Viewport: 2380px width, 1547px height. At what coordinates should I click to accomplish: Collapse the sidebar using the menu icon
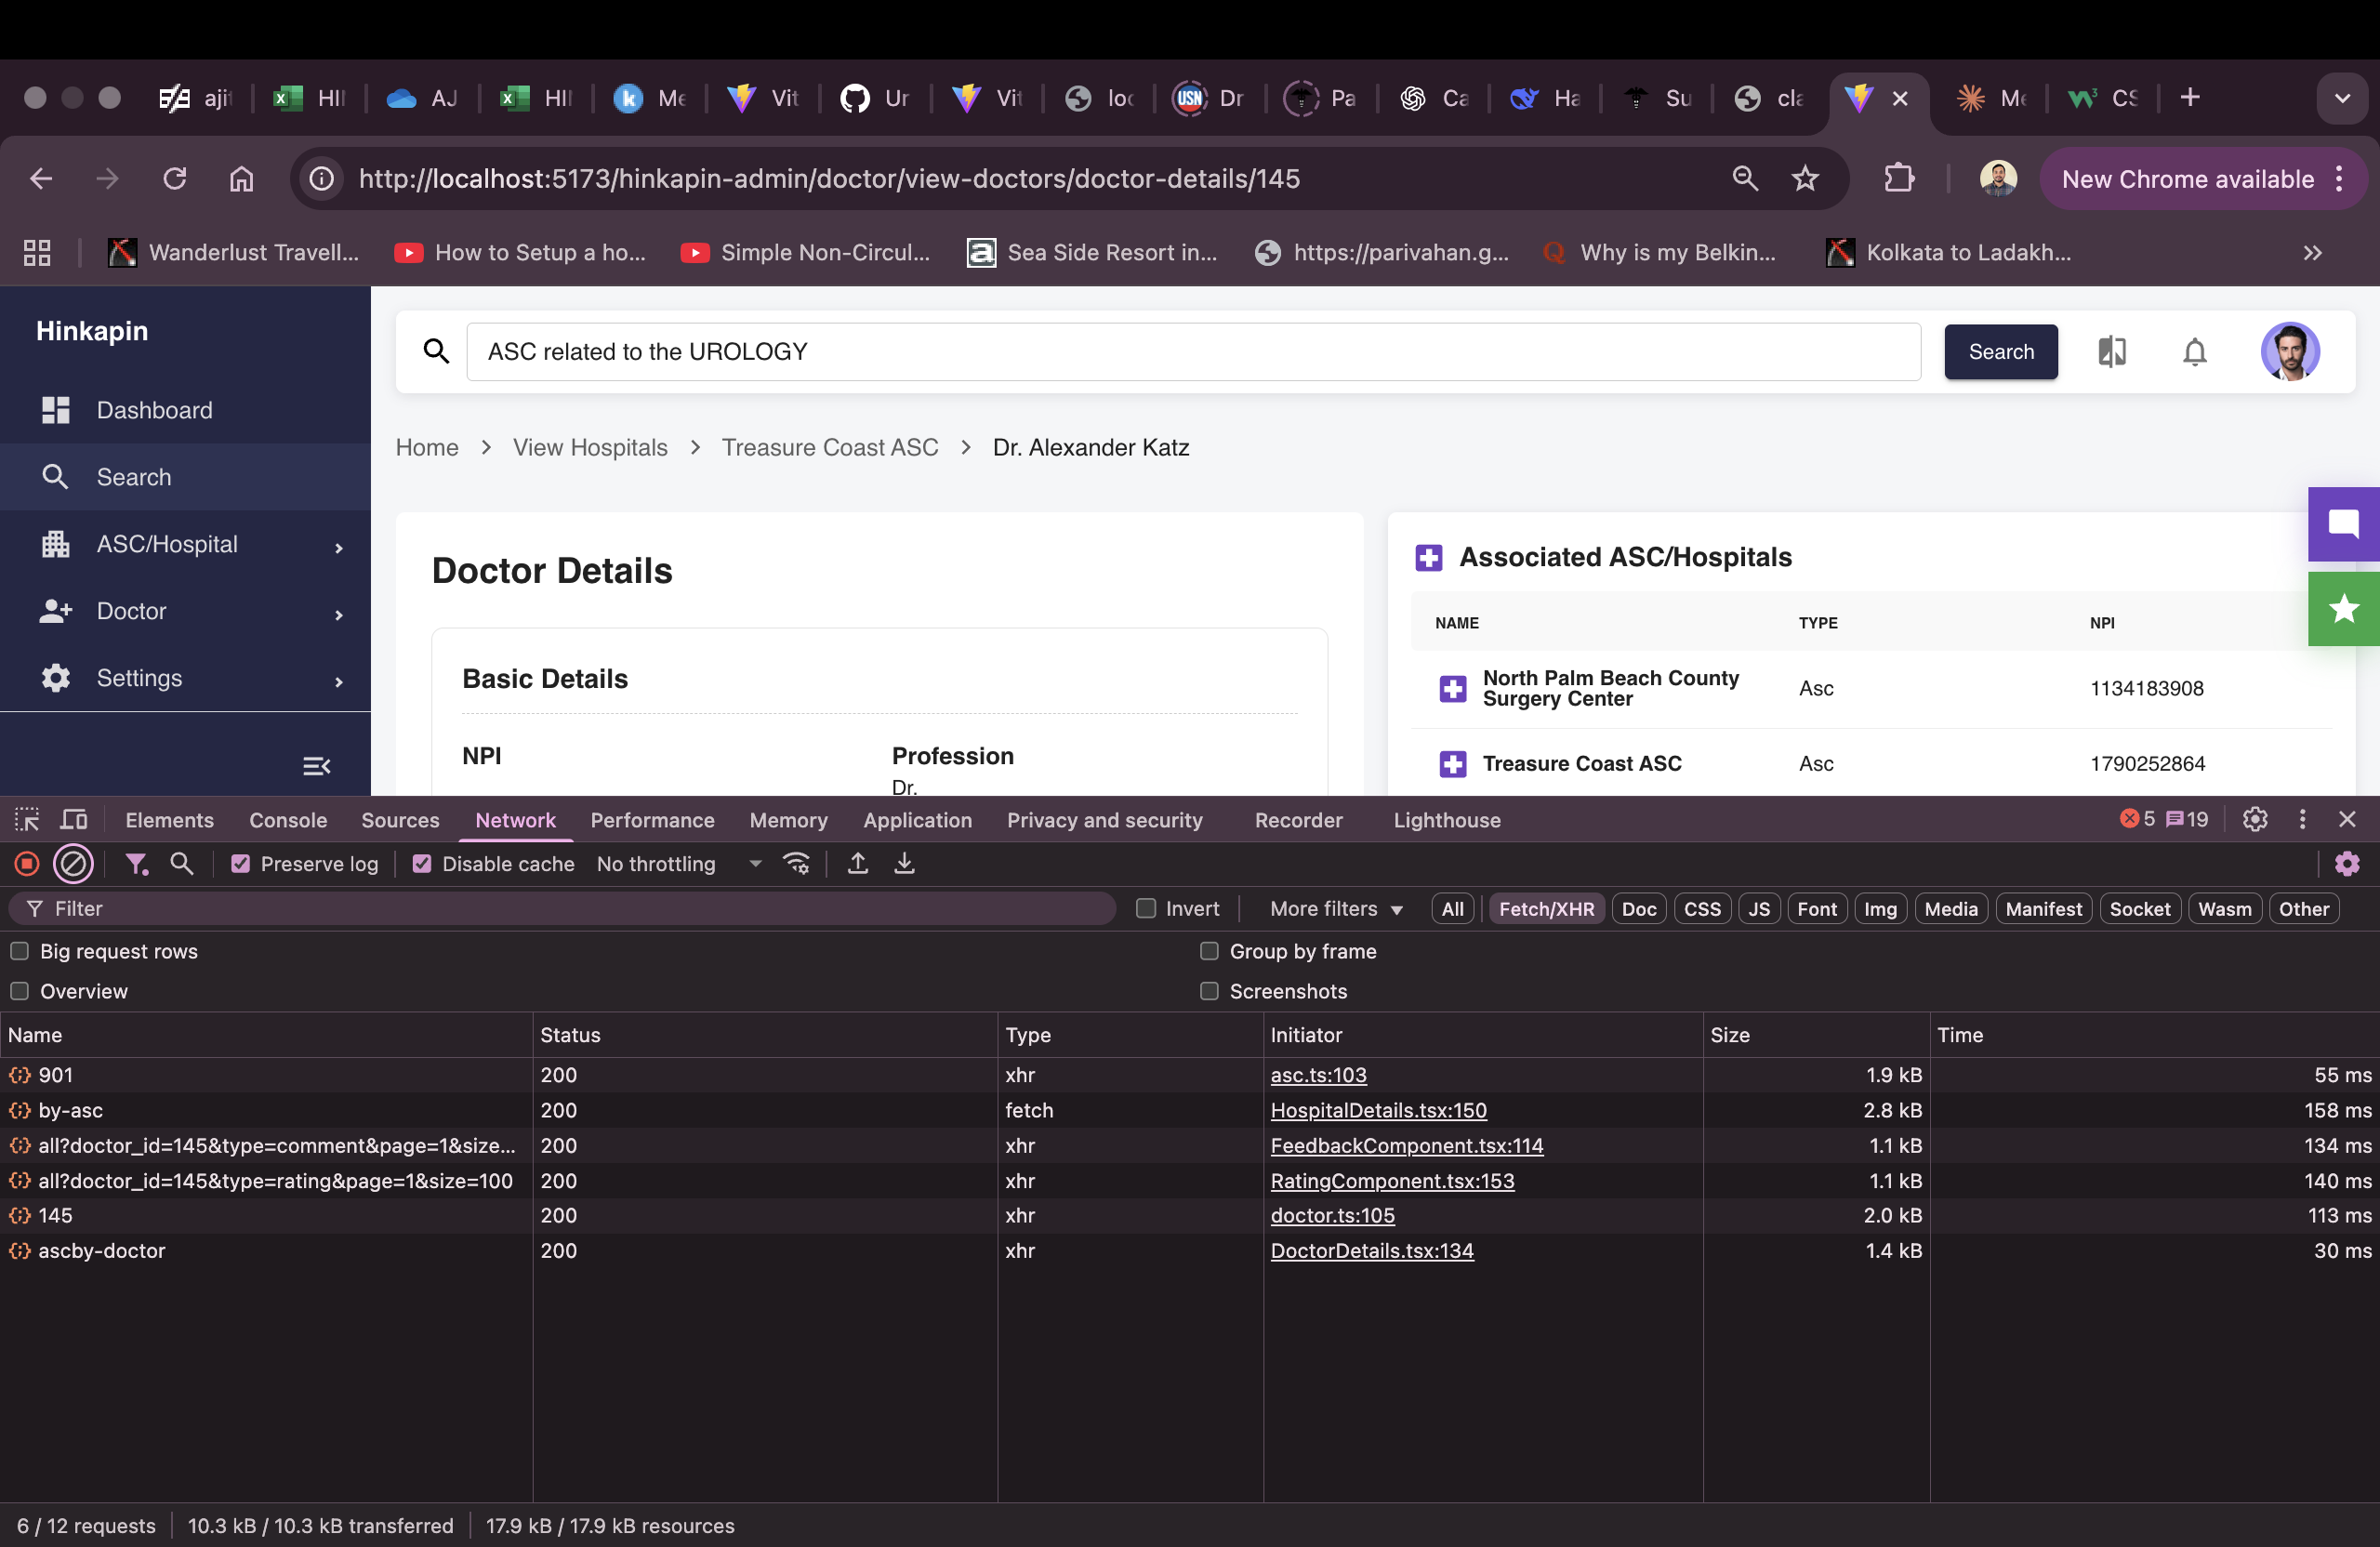coord(316,766)
